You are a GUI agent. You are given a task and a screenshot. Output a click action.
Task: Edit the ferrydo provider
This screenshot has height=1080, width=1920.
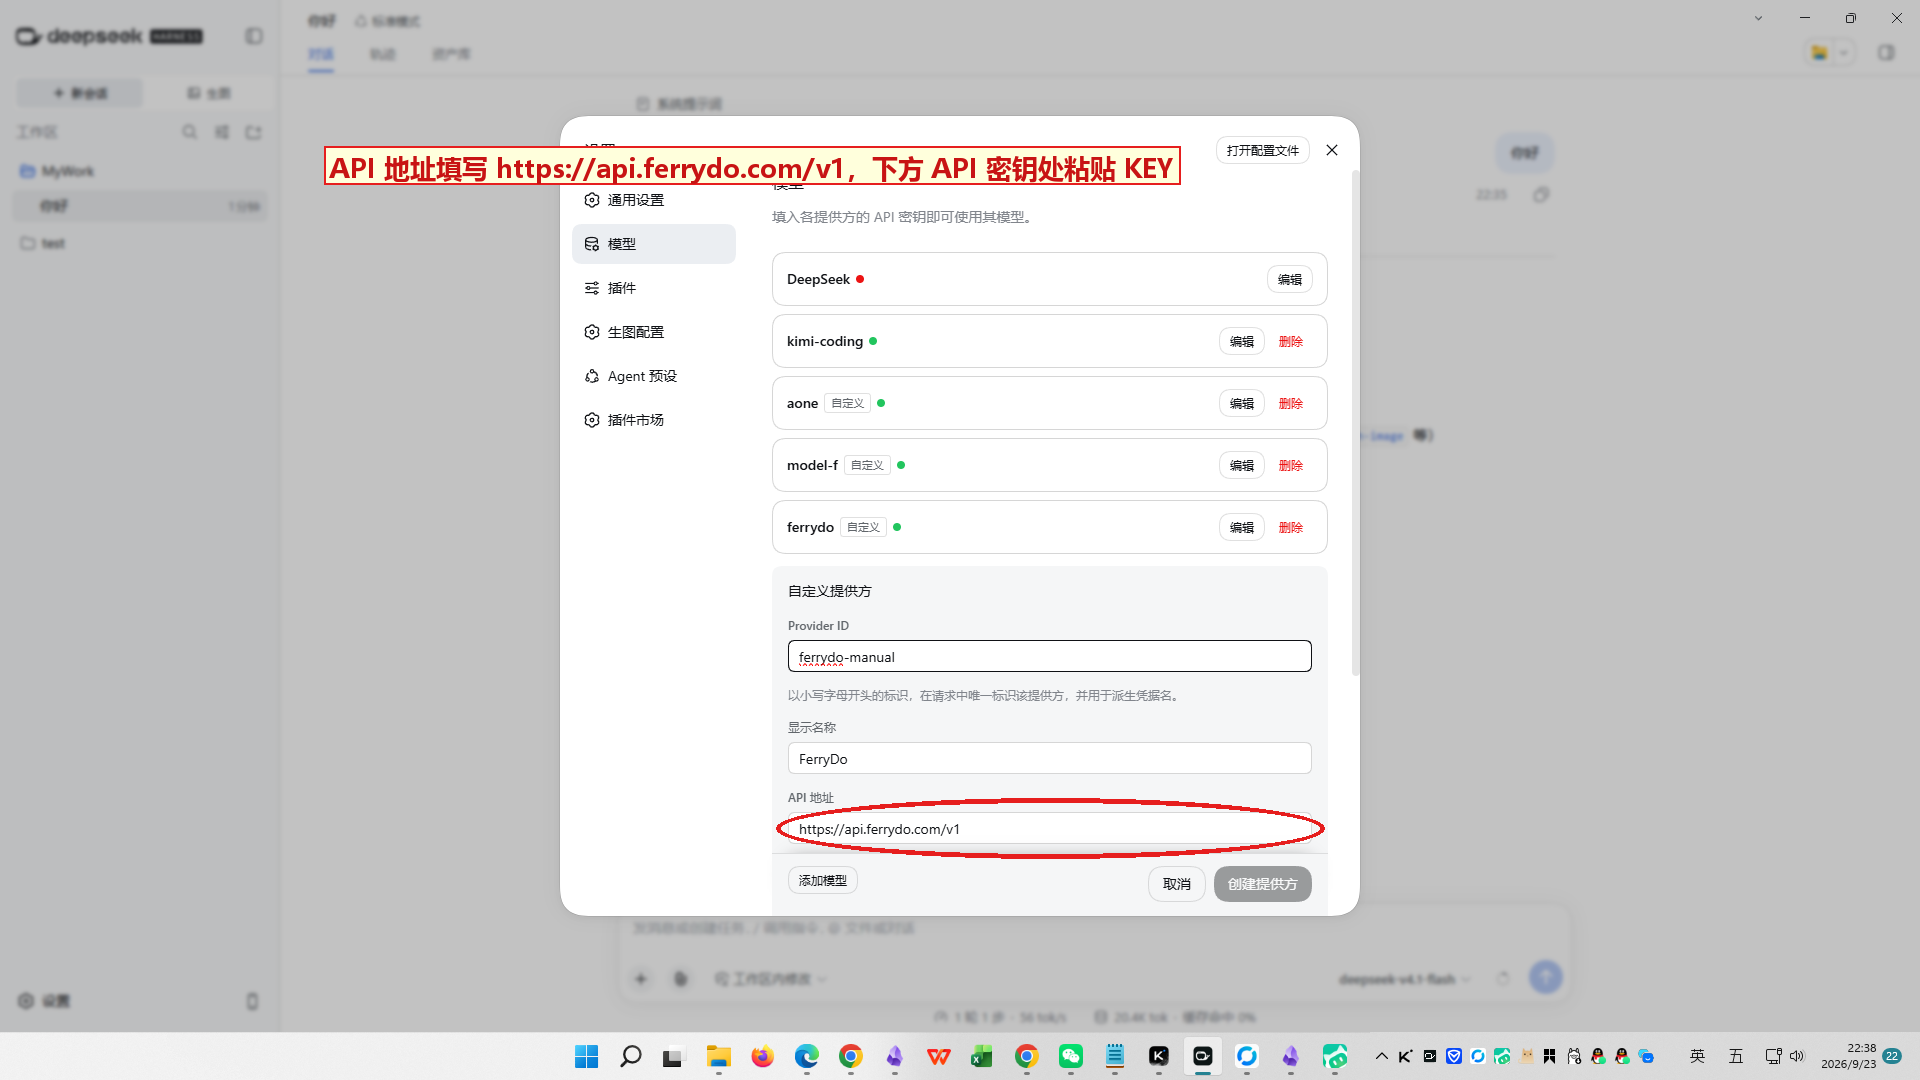(1241, 527)
